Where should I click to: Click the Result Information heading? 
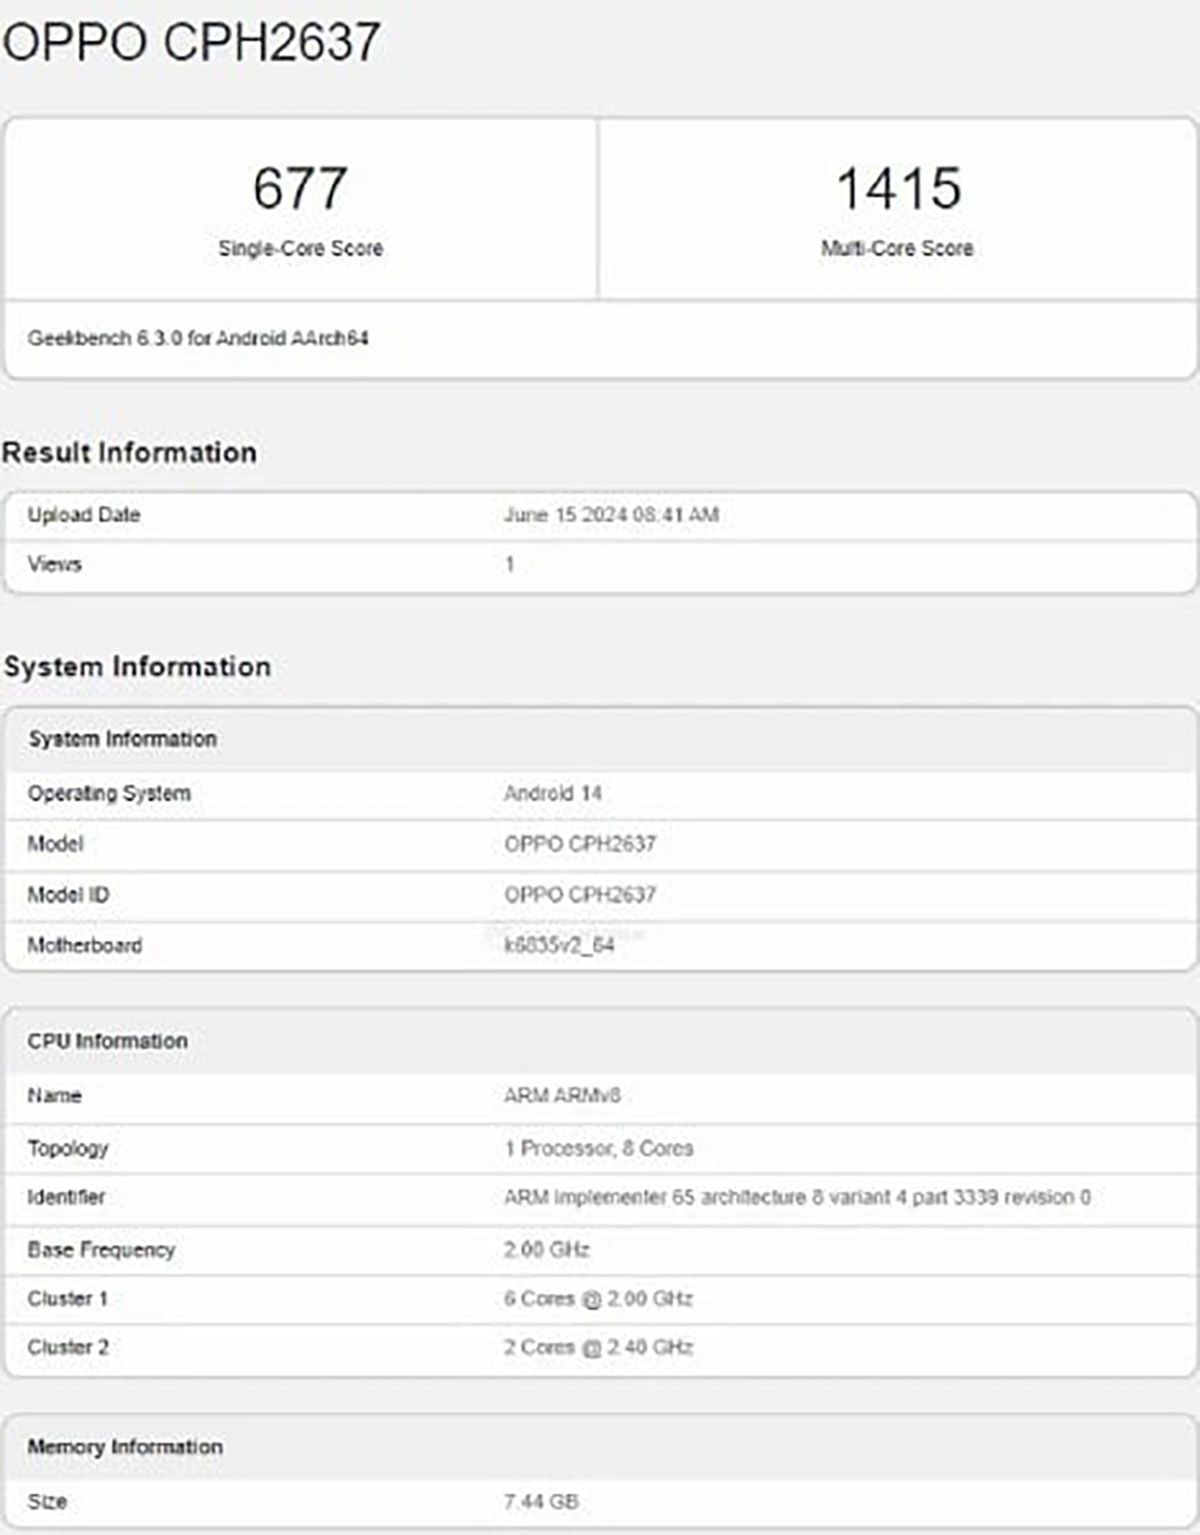pyautogui.click(x=131, y=452)
